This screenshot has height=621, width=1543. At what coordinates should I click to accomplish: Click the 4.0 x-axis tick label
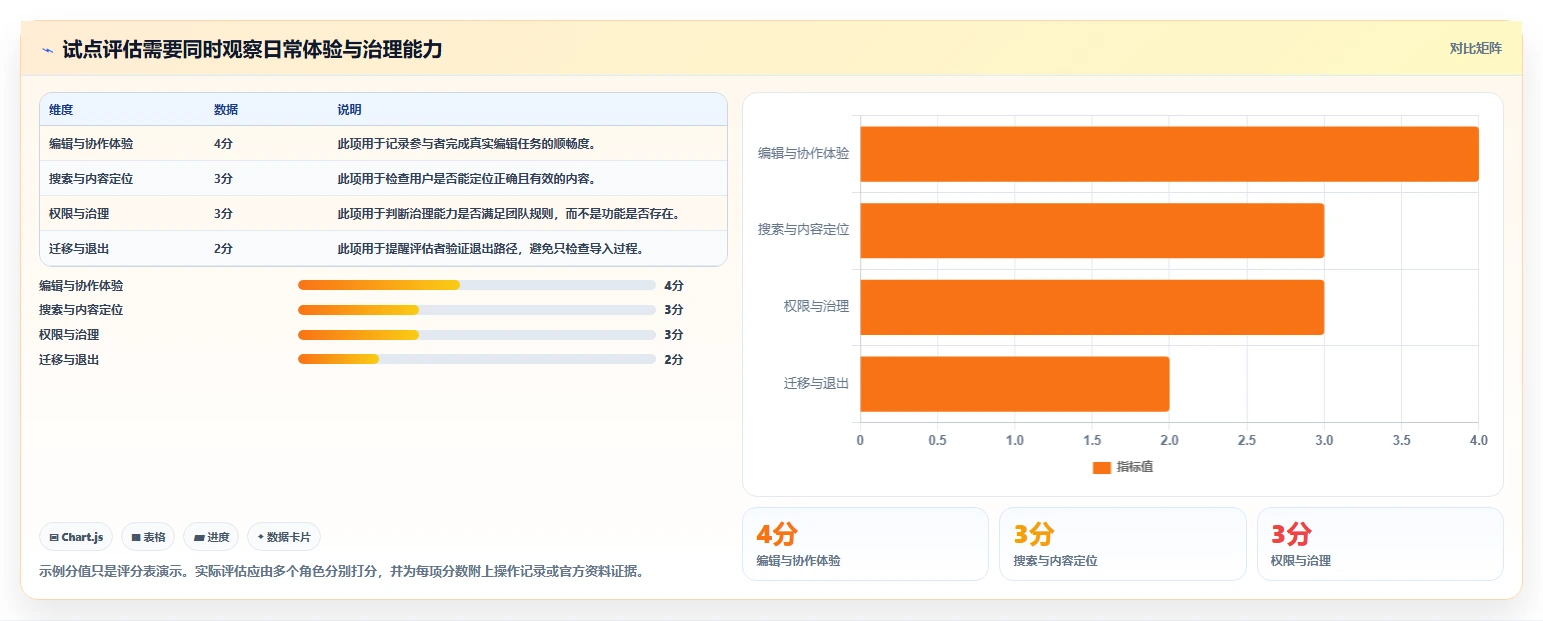click(1478, 440)
